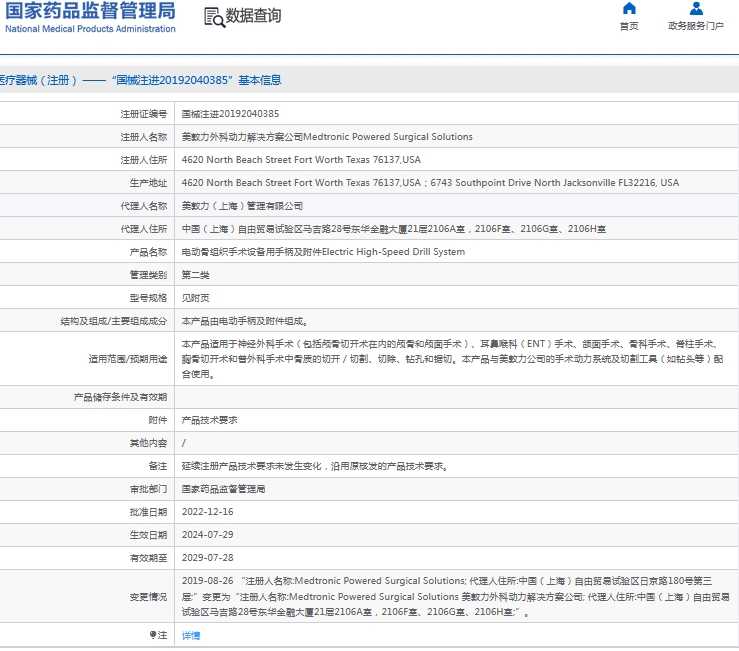
Task: Select expiry date 2029-07-28
Action: 207,558
